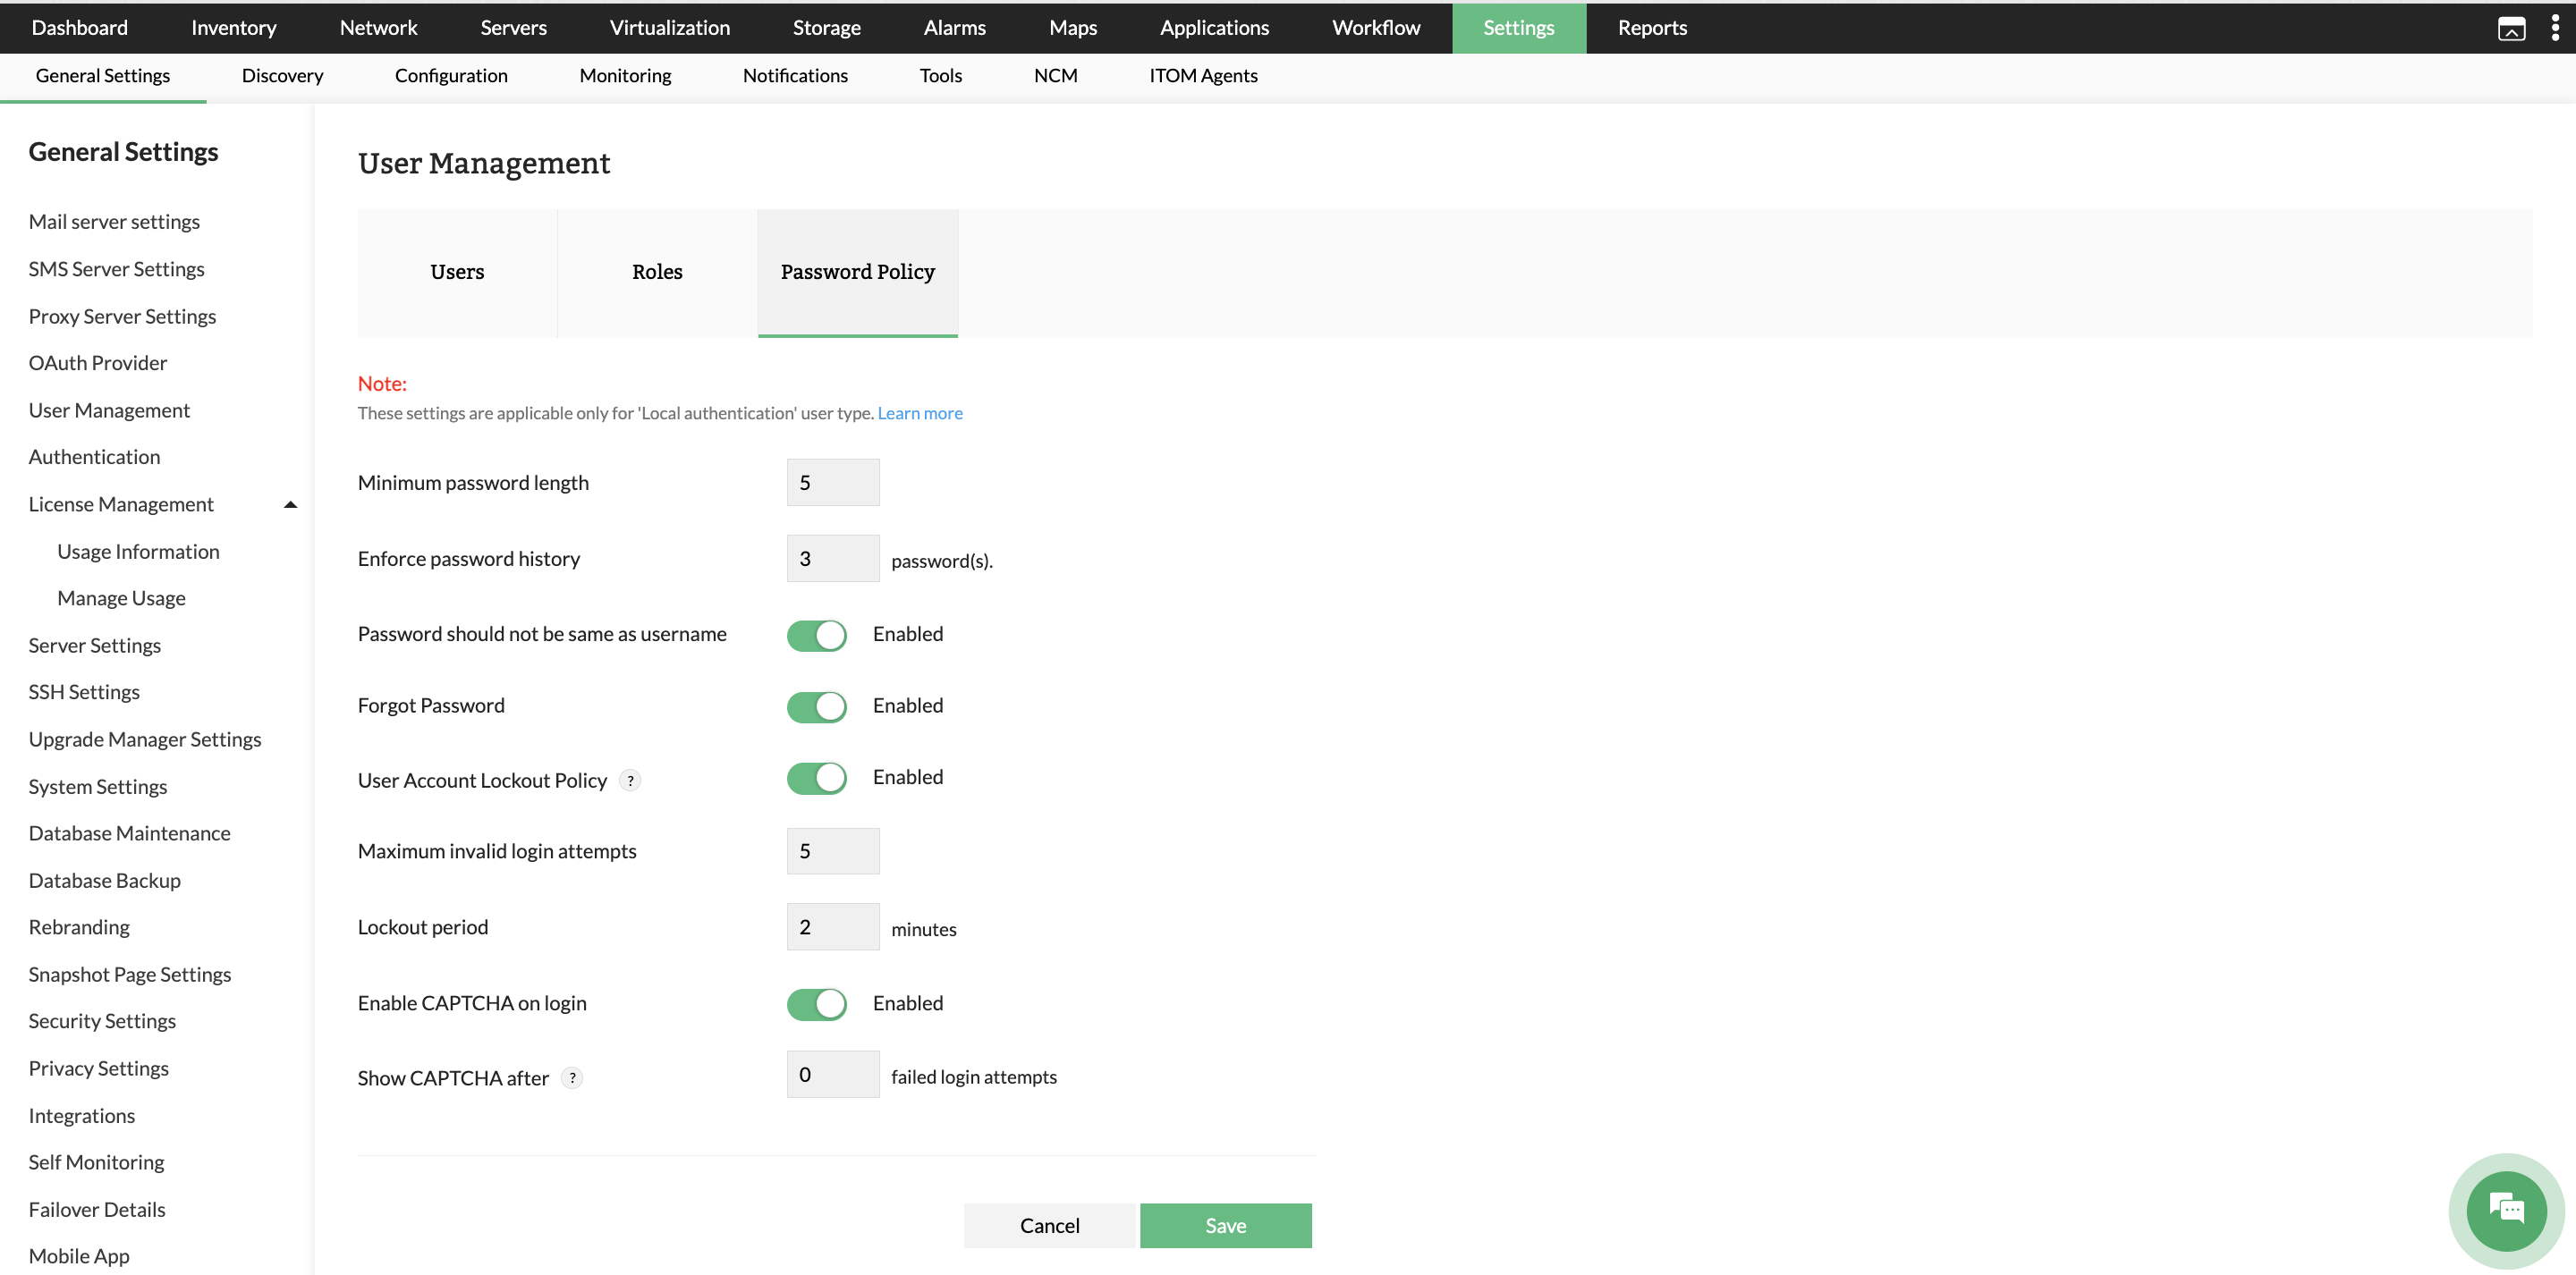Open User Management in sidebar
Image resolution: width=2576 pixels, height=1275 pixels.
coord(109,410)
